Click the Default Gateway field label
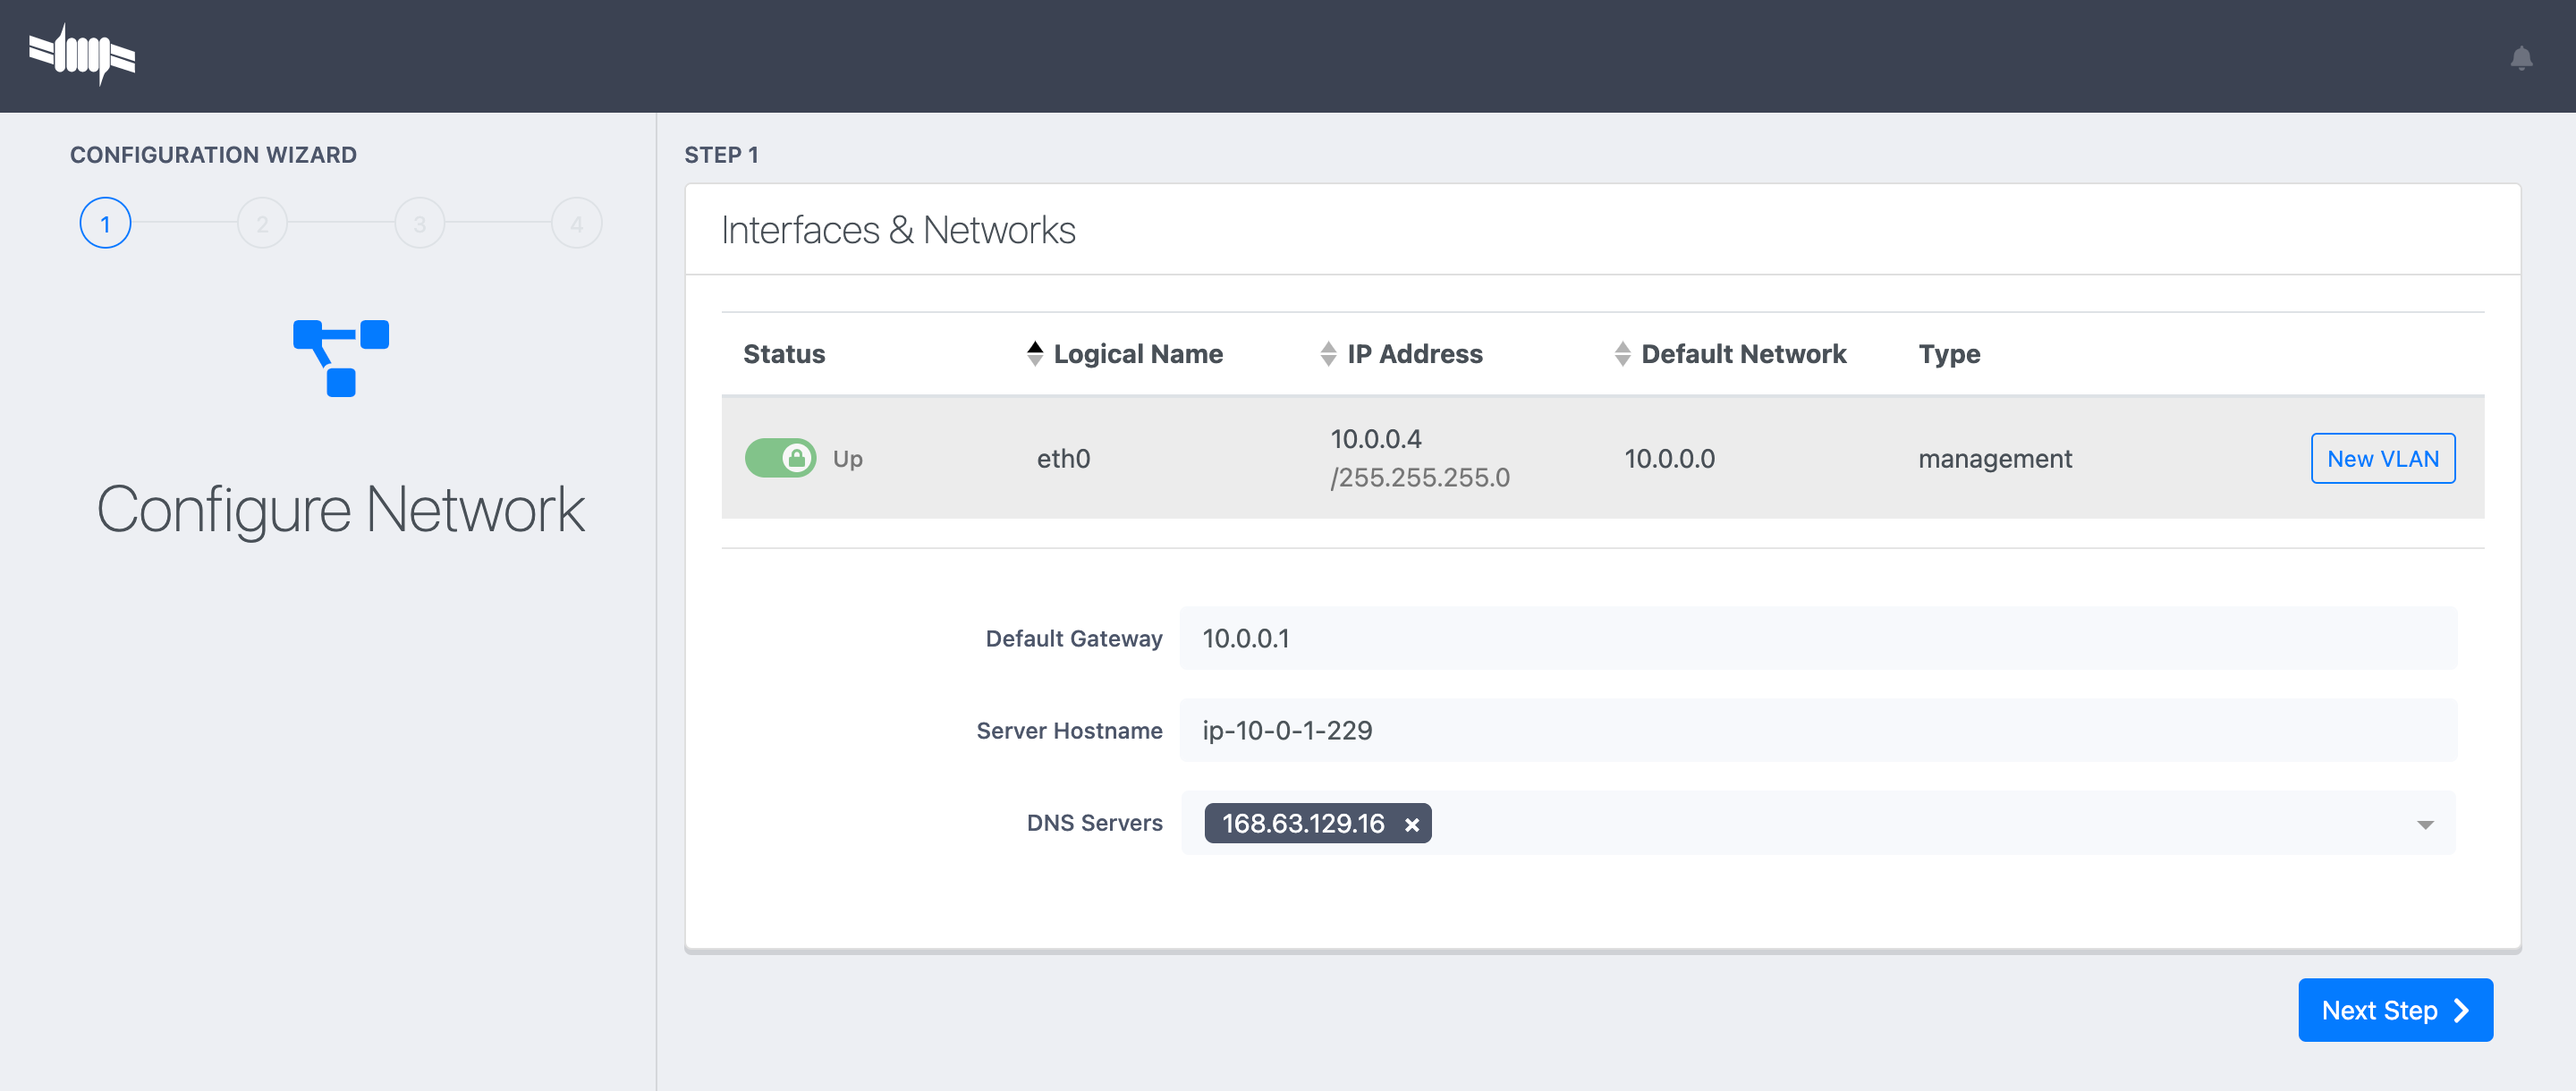The image size is (2576, 1091). click(x=1073, y=638)
